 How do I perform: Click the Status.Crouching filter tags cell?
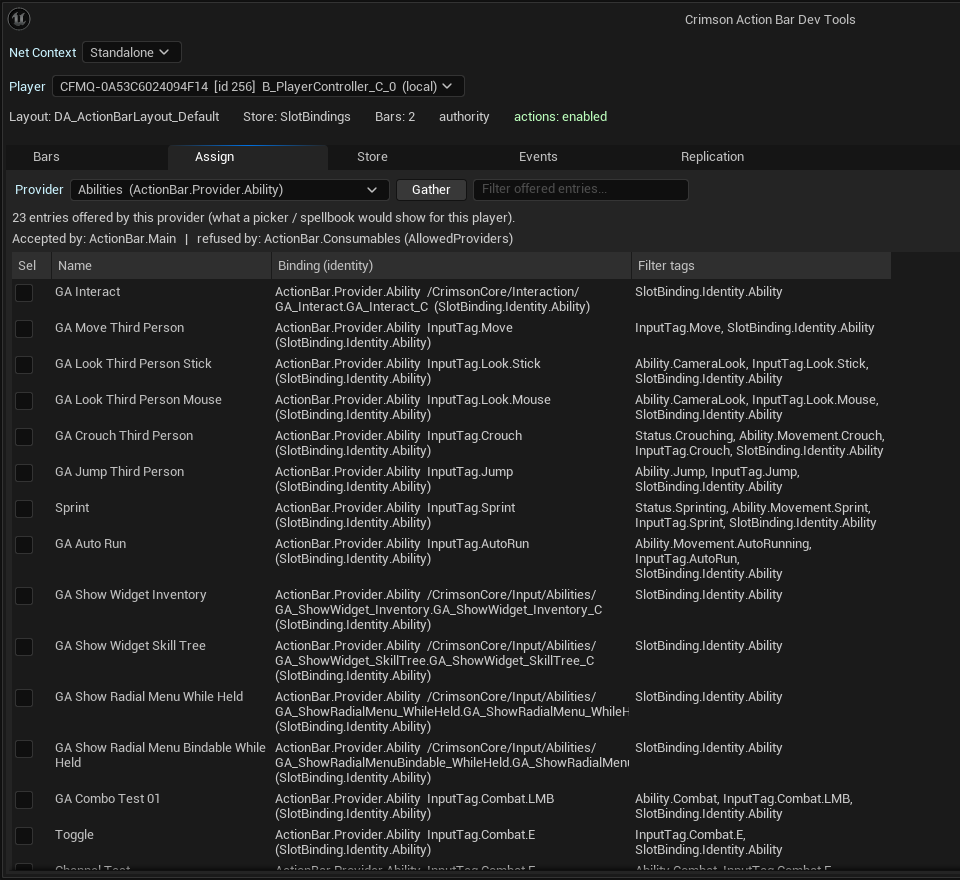click(x=760, y=443)
